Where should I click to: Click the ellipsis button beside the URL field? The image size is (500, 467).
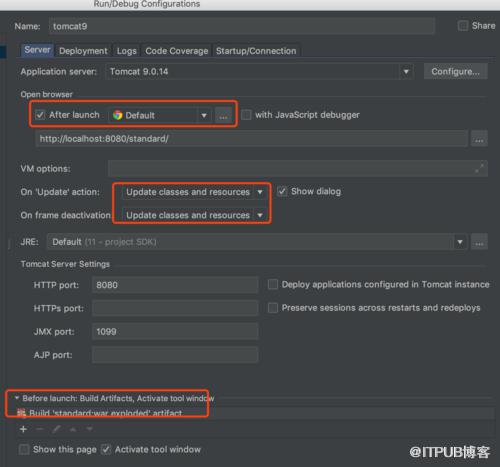coord(479,139)
